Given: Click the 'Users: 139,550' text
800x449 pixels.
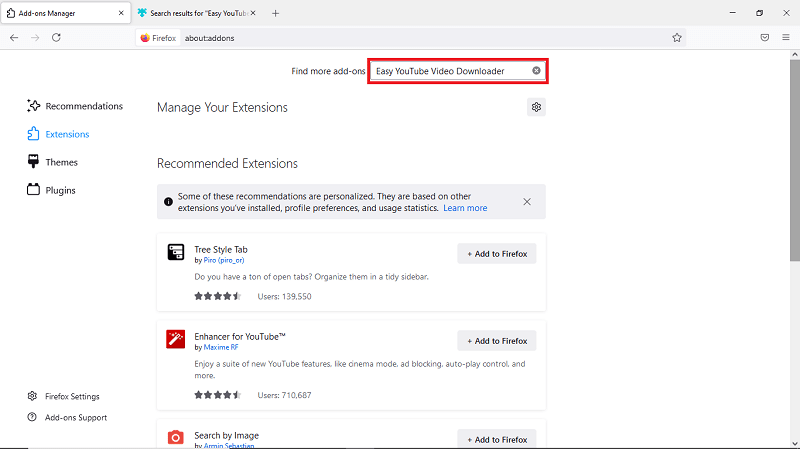Looking at the screenshot, I should click(284, 296).
